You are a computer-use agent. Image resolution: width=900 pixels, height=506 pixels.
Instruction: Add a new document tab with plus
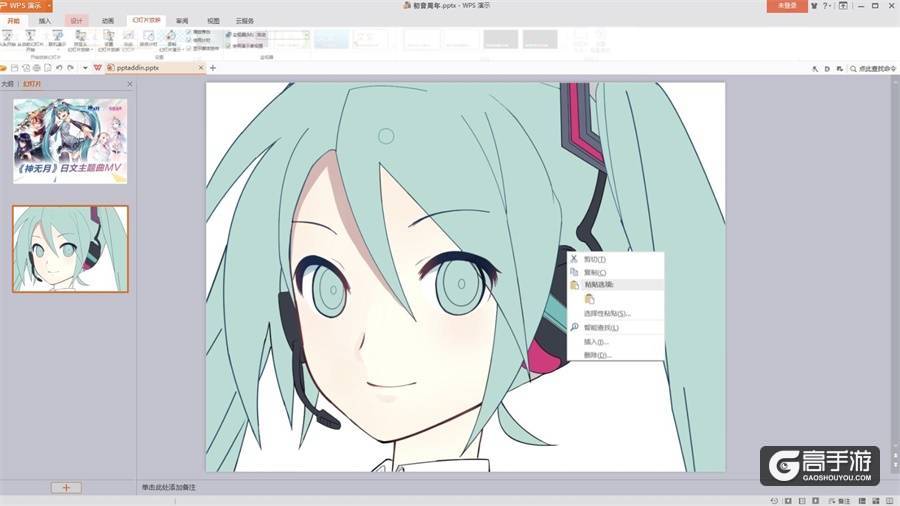click(x=213, y=68)
